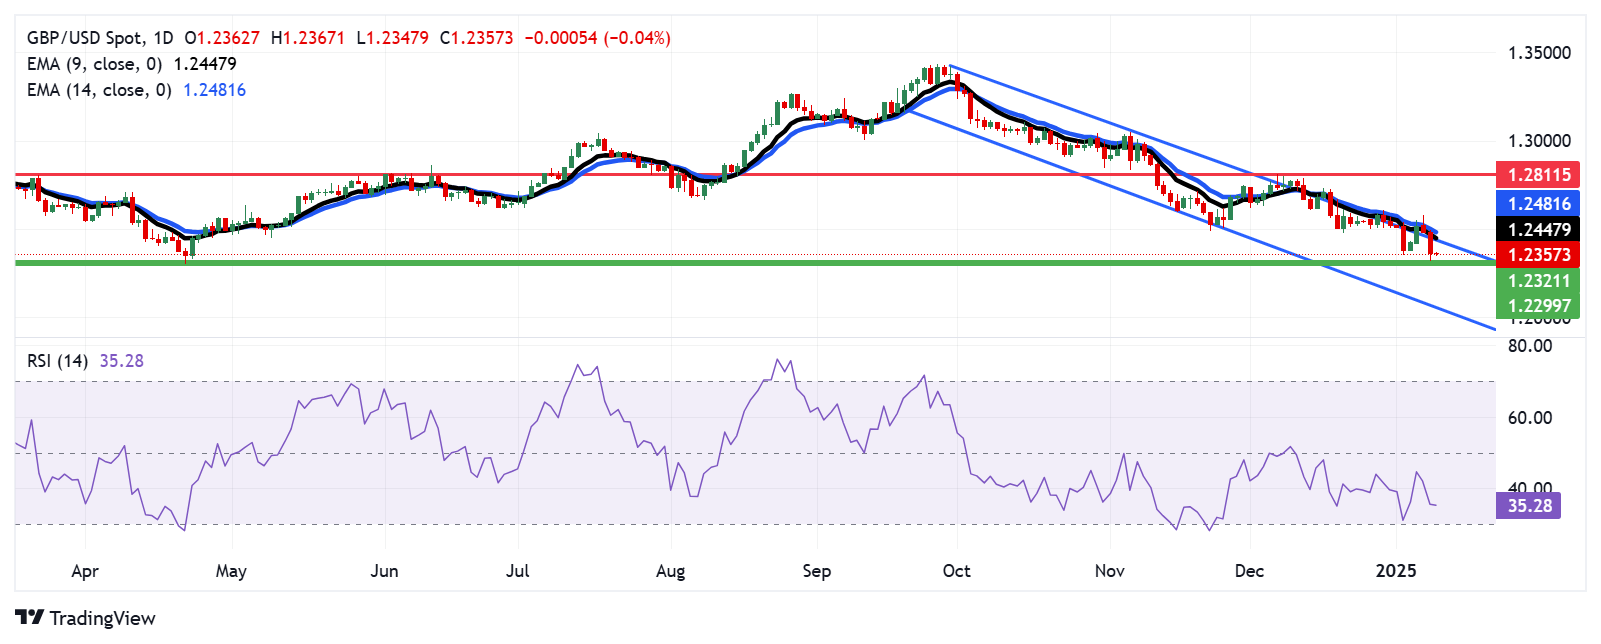Screen dimensions: 1601x644
Task: Click the green 1.23211 support price label
Action: pos(1538,281)
